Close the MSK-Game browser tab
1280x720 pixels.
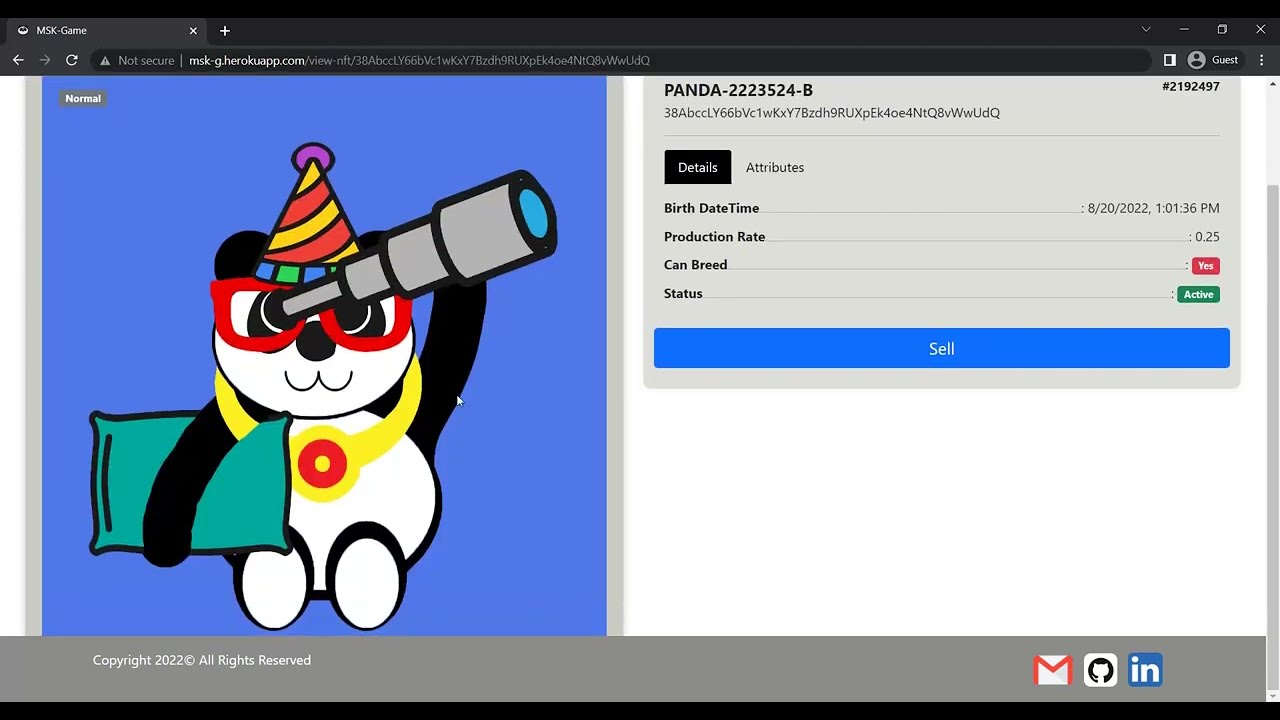pyautogui.click(x=193, y=31)
